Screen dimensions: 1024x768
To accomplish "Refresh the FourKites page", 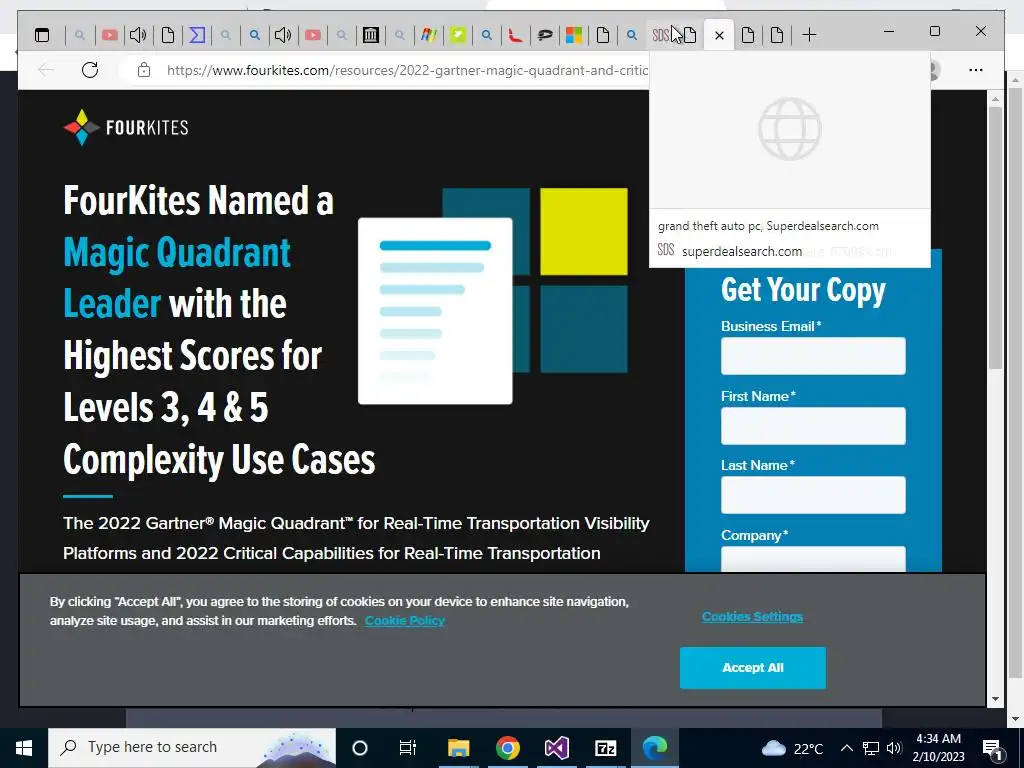I will [x=89, y=70].
